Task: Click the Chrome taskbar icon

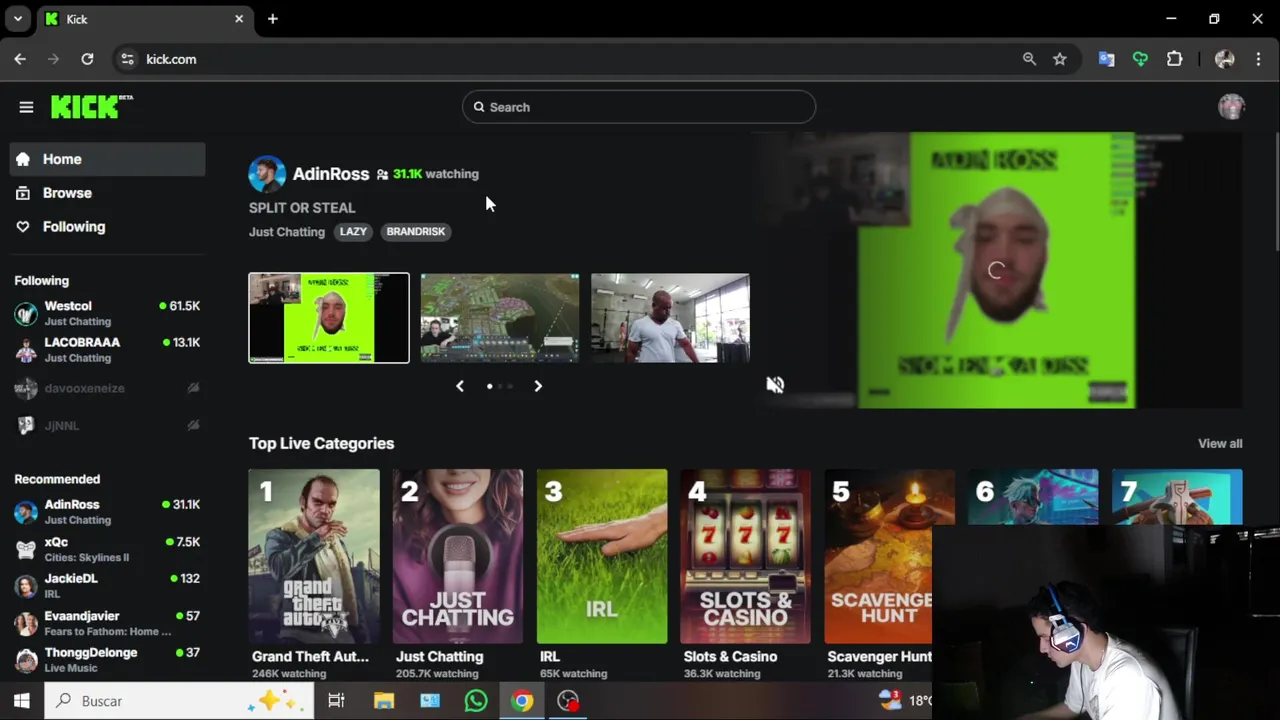Action: pyautogui.click(x=522, y=701)
